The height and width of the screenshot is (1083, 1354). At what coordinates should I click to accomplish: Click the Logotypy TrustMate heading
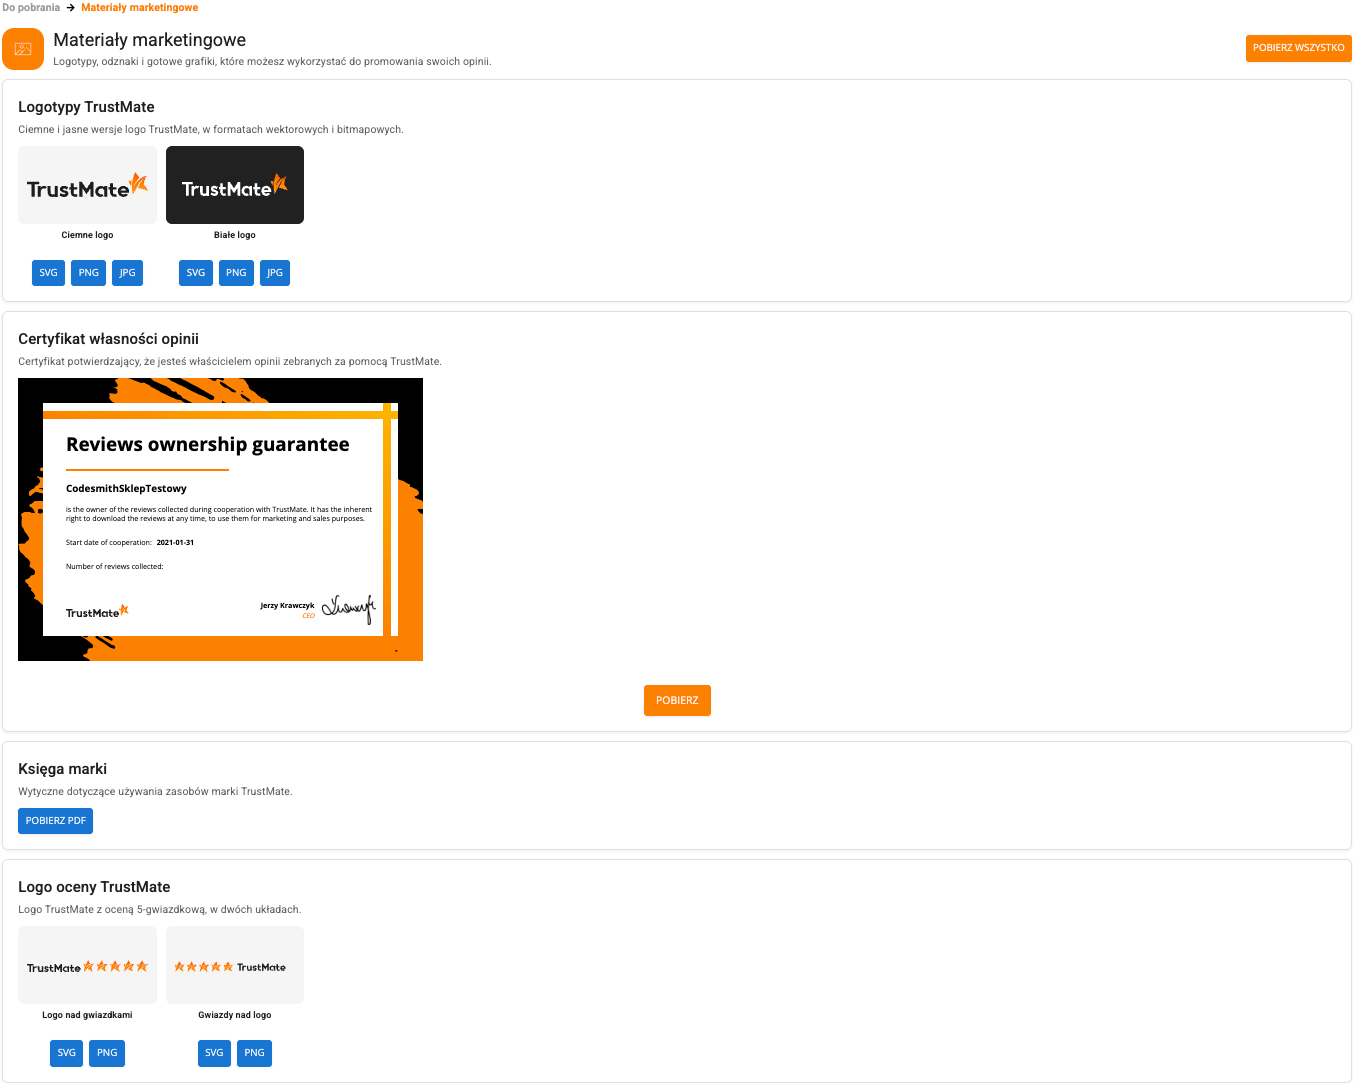point(86,107)
